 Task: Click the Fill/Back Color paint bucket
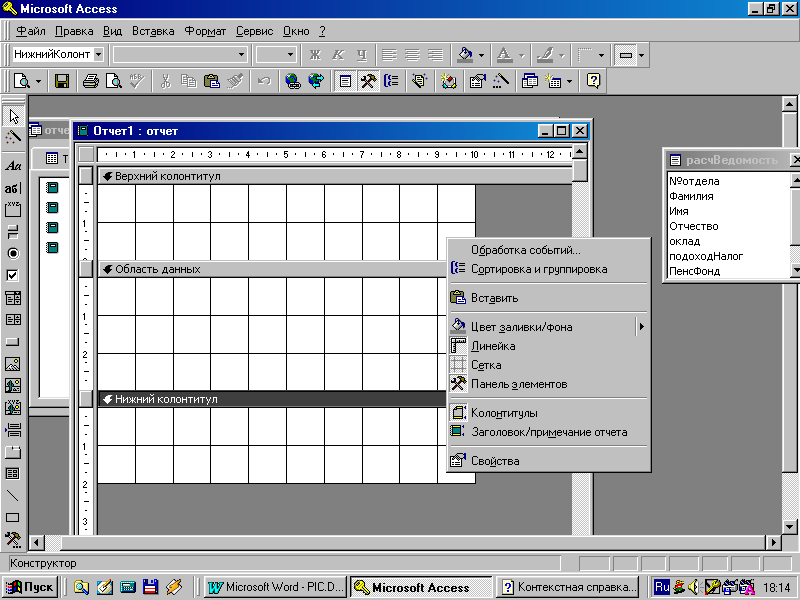[465, 55]
